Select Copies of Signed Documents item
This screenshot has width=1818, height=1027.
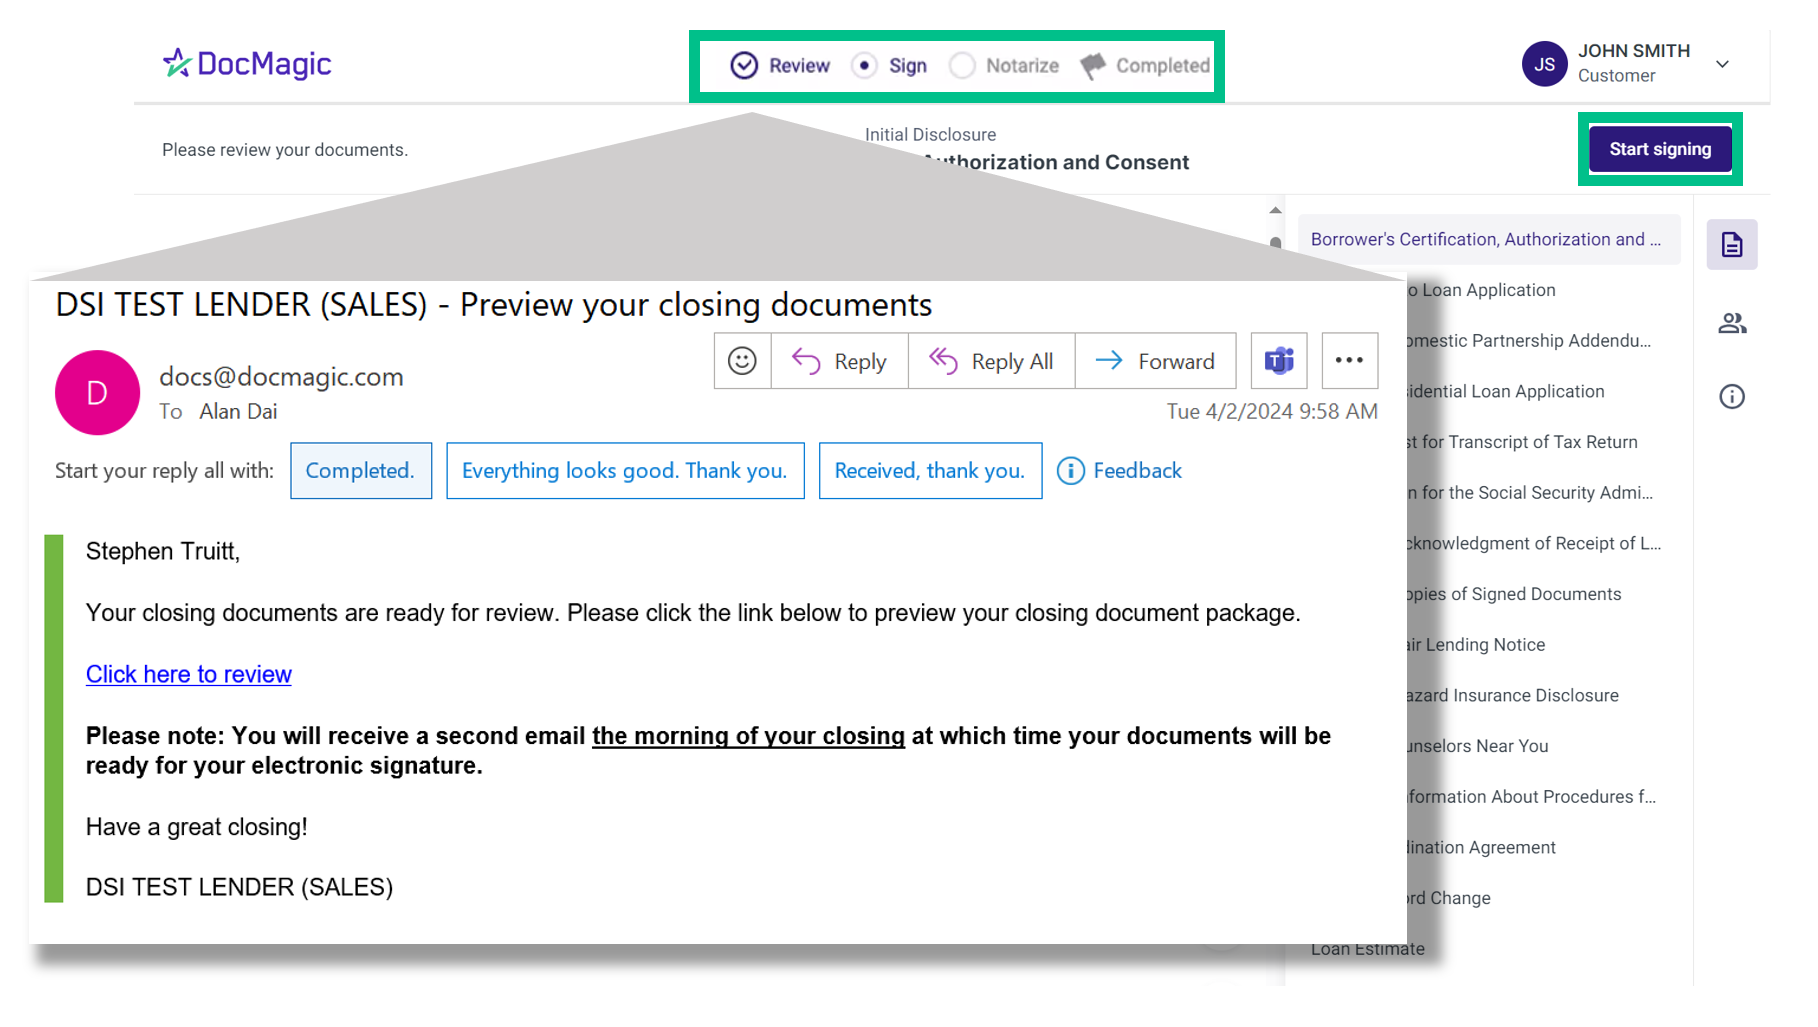coord(1514,594)
